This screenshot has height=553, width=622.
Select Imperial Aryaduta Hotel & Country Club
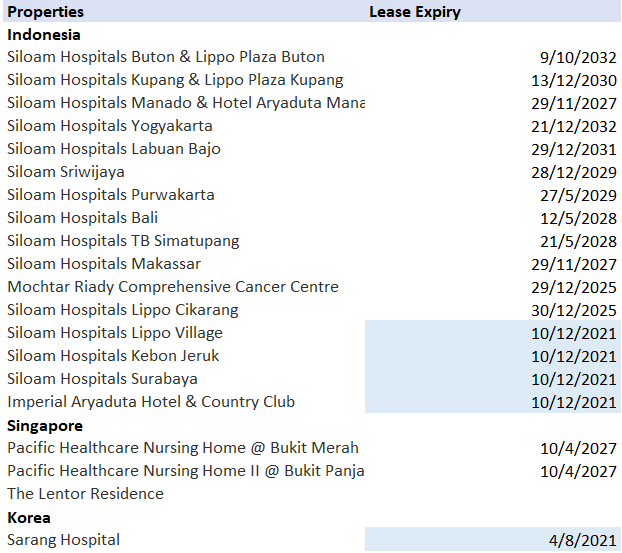[x=151, y=402]
